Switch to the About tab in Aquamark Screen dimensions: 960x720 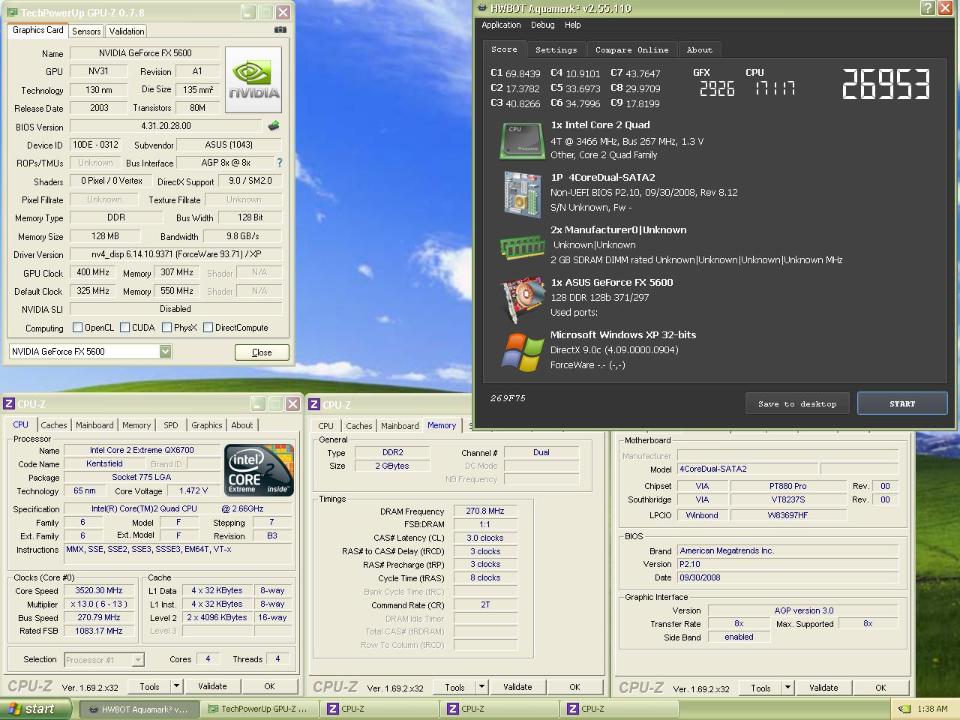[x=699, y=50]
